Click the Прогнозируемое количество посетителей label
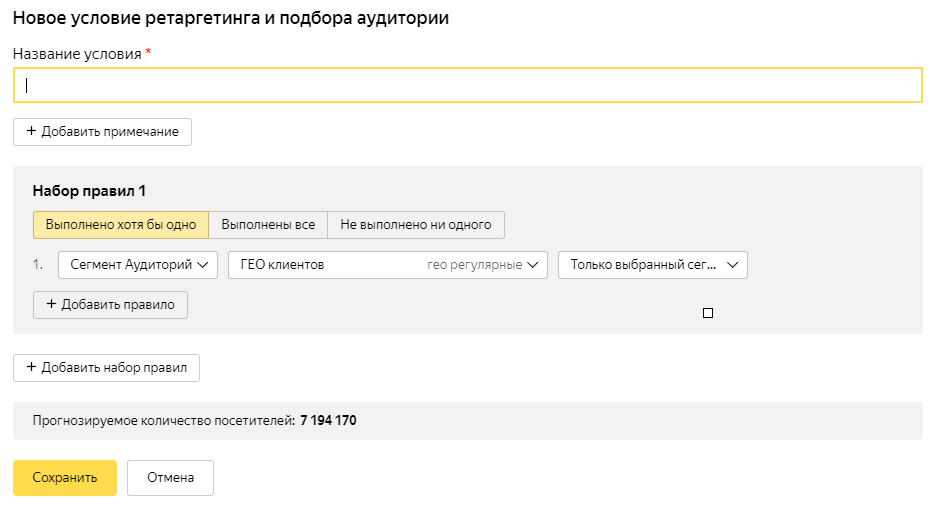 point(163,421)
